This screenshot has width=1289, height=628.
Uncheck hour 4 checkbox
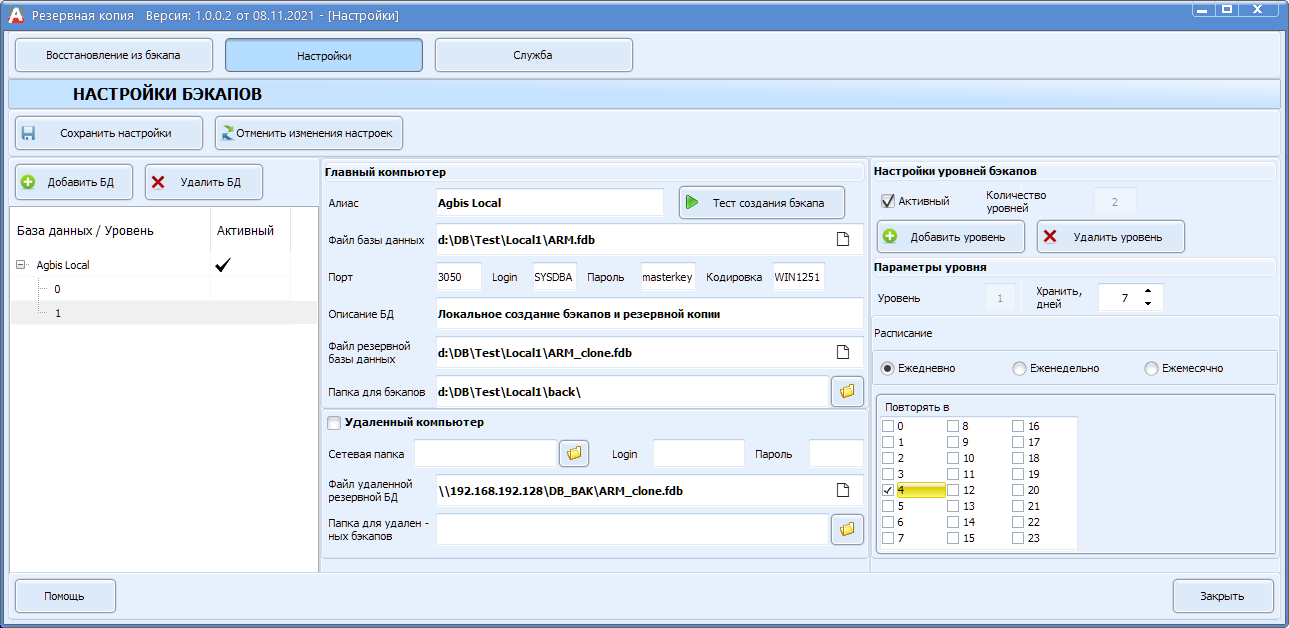click(x=888, y=490)
